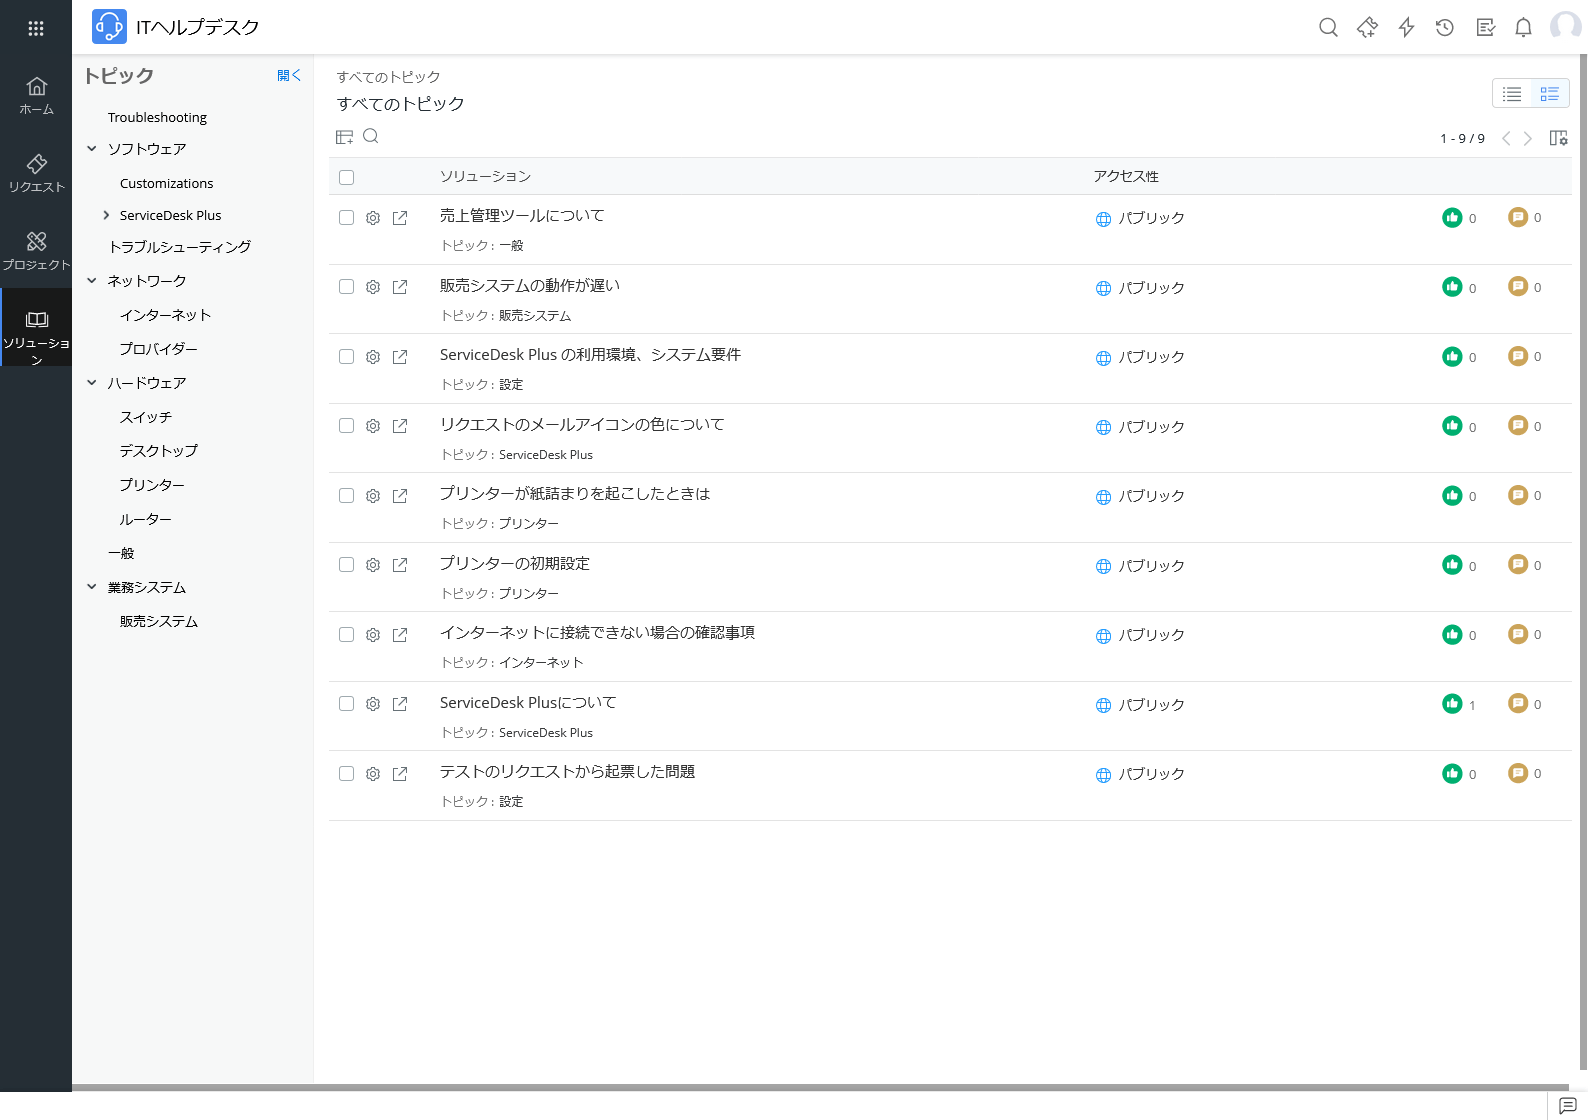
Task: Expand the ServiceDesk Plus topic node
Action: coord(106,215)
